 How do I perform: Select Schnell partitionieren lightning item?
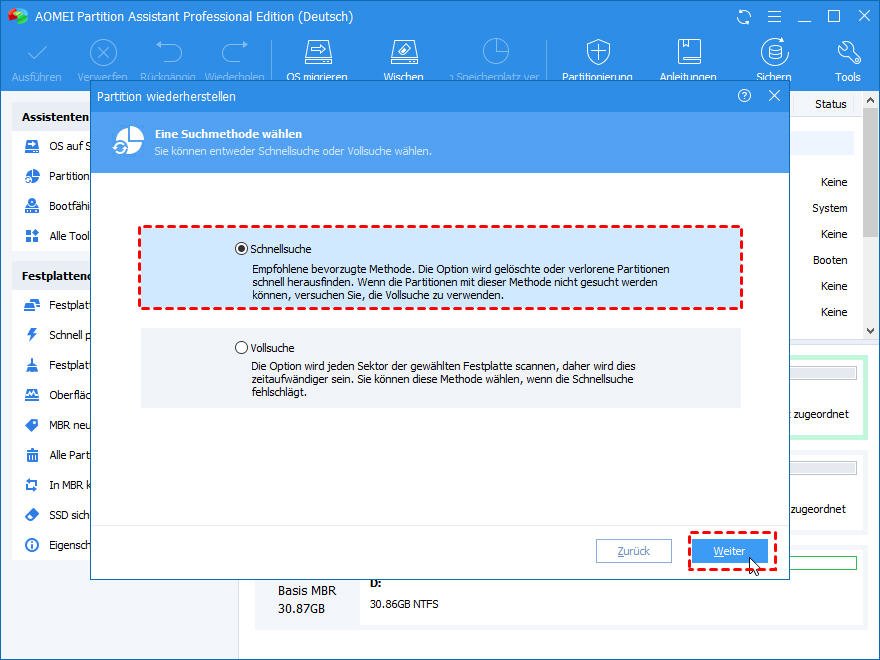56,335
